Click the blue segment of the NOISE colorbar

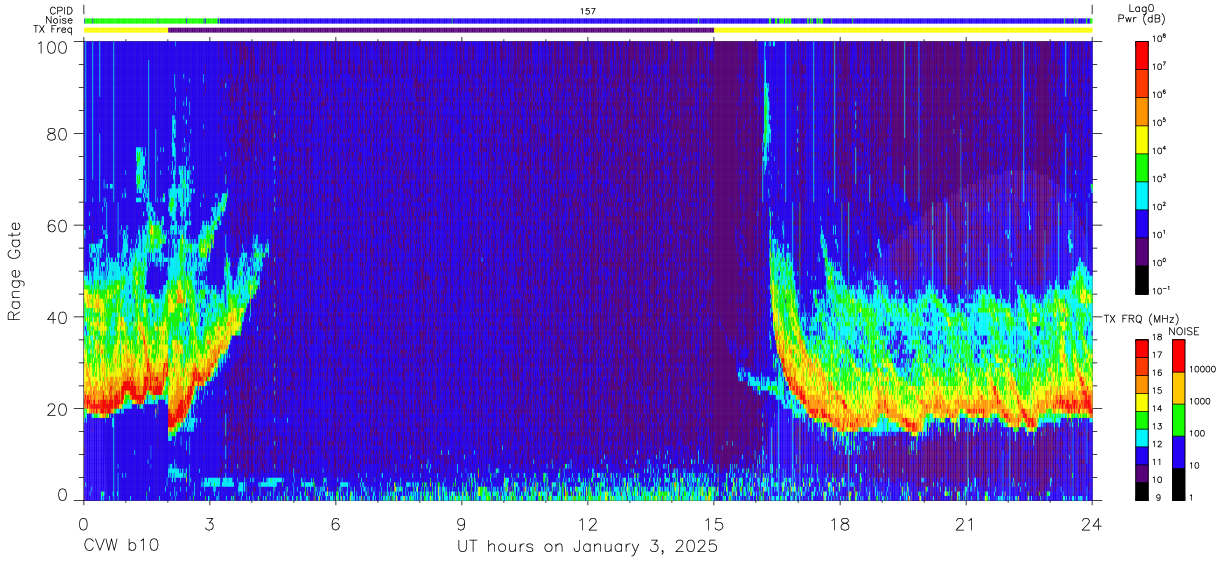pyautogui.click(x=1179, y=452)
